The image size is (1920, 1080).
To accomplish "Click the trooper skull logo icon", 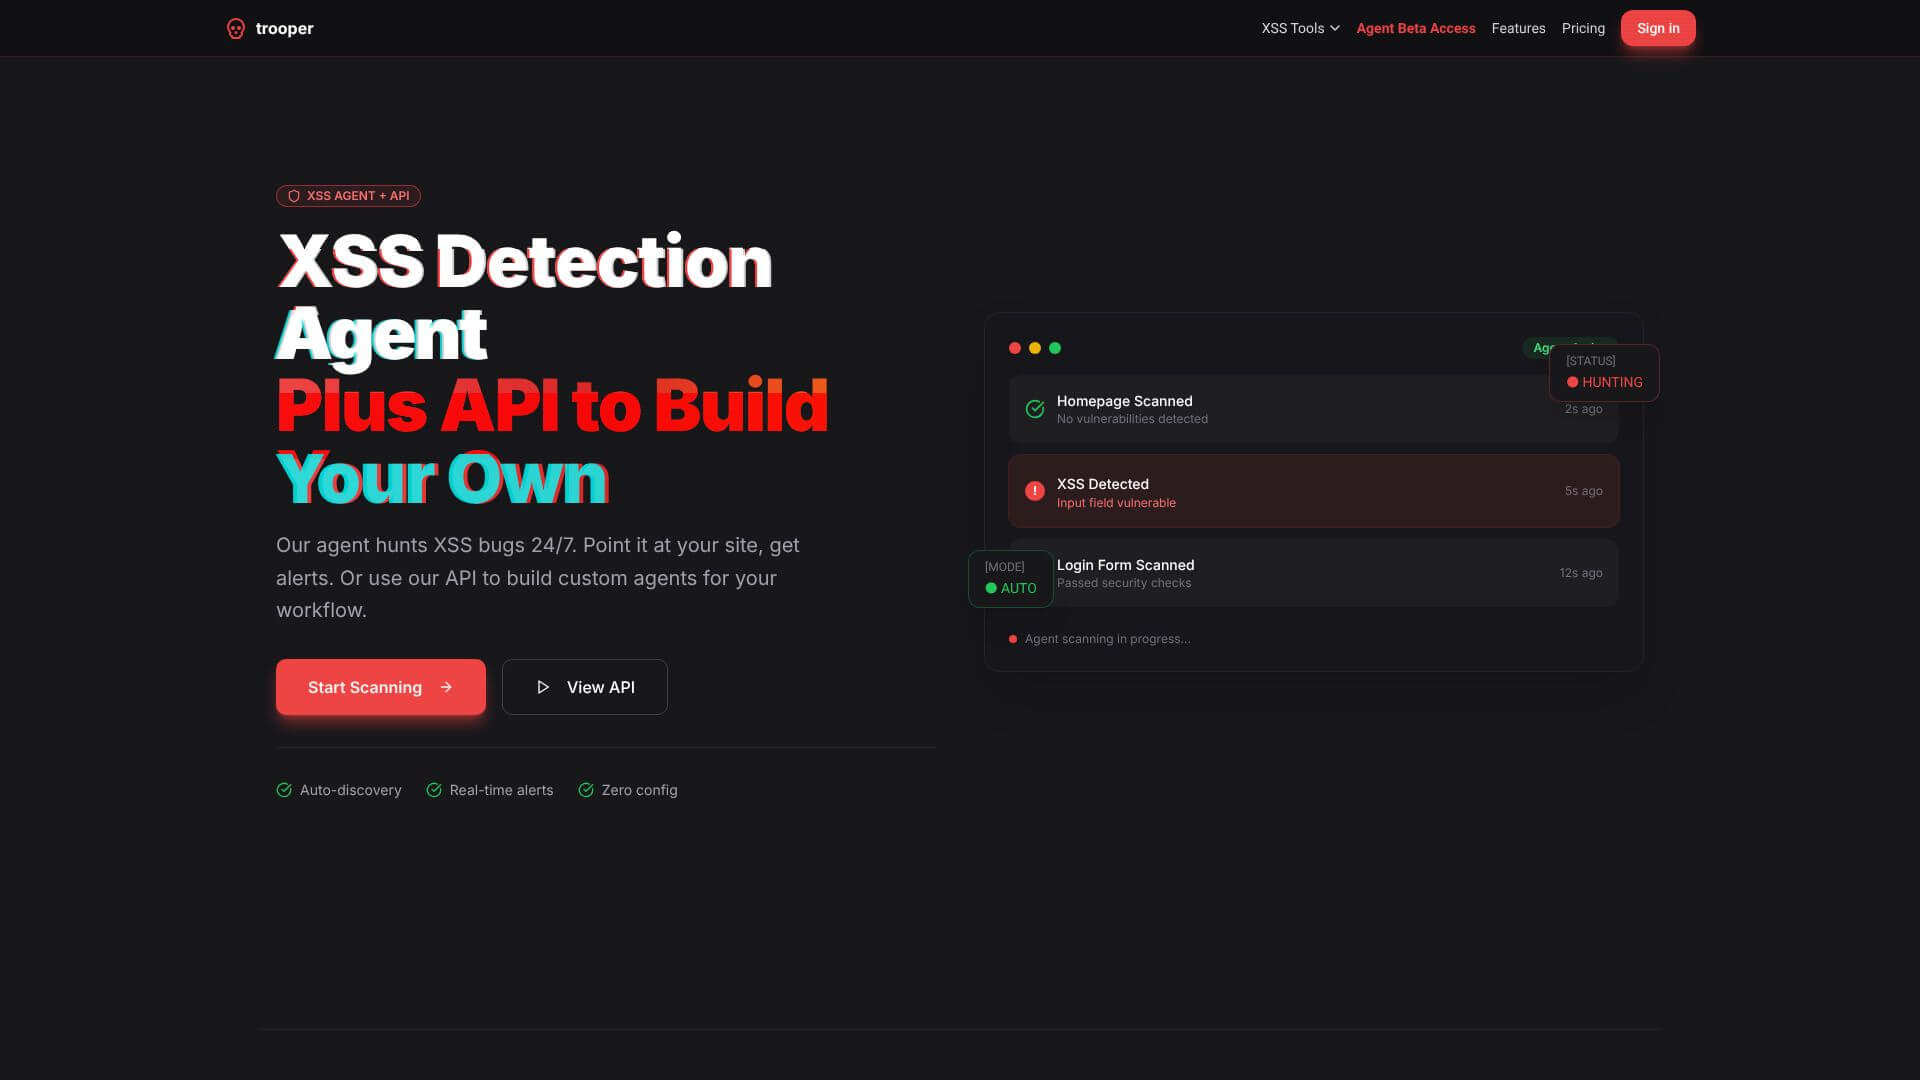I will (x=236, y=29).
